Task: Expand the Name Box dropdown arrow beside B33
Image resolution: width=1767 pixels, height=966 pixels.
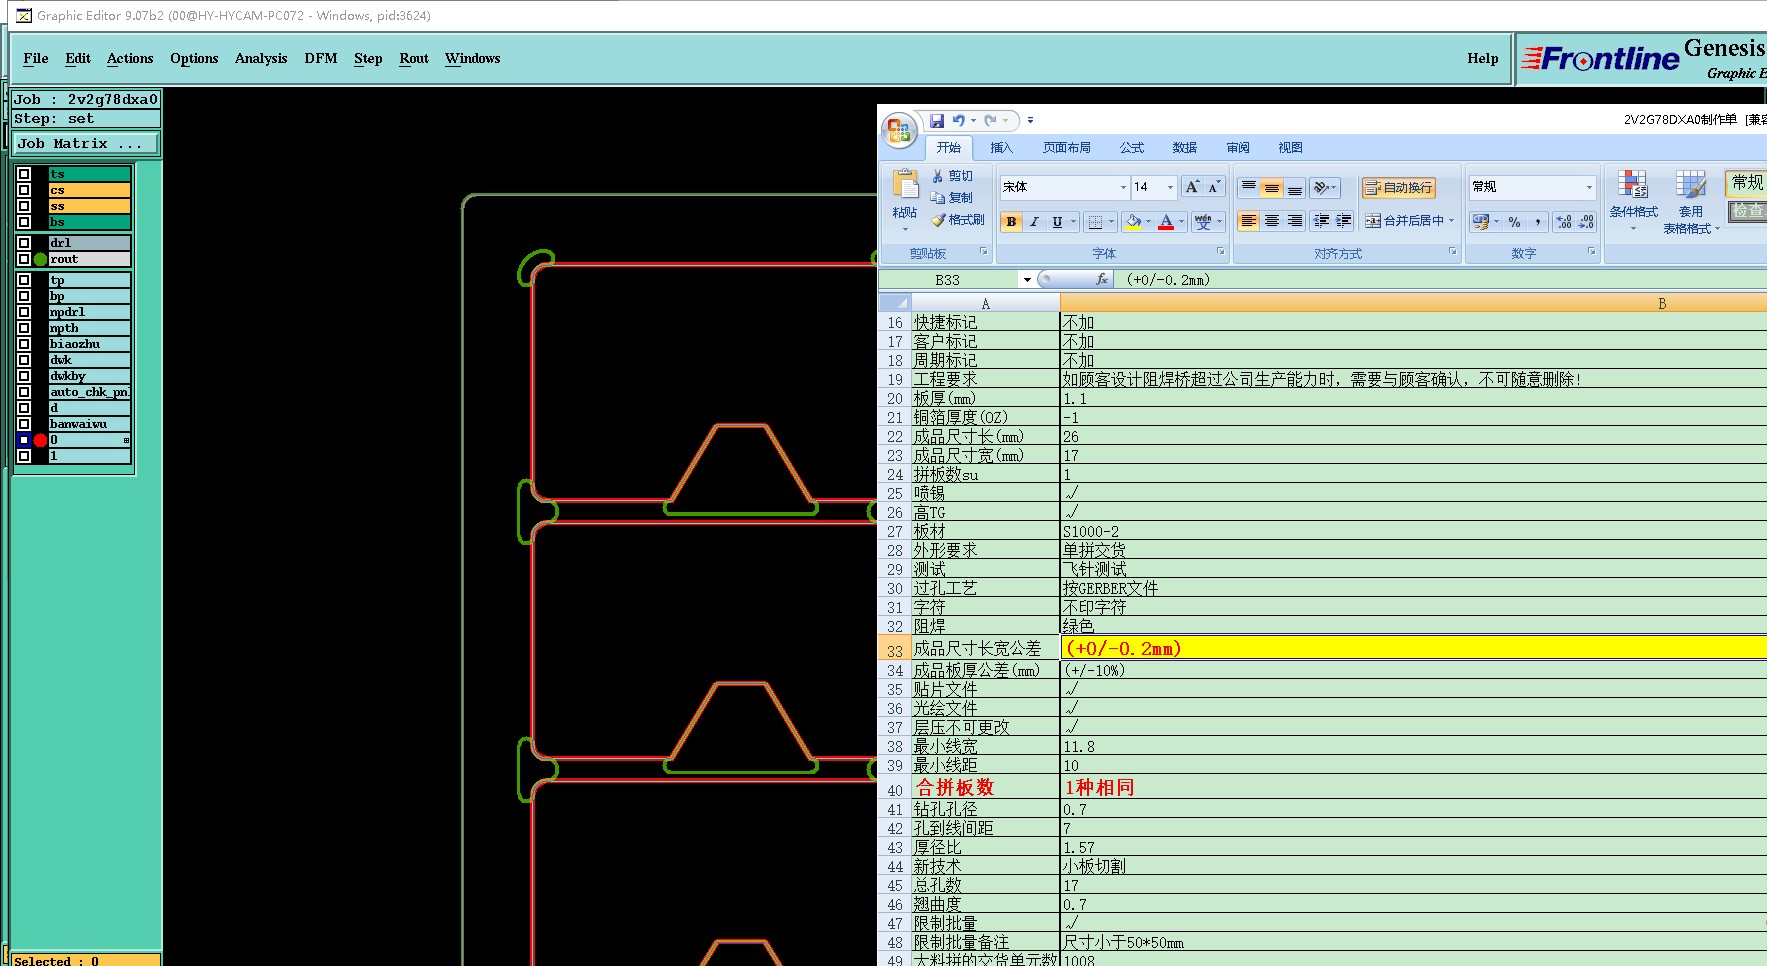Action: point(1026,280)
